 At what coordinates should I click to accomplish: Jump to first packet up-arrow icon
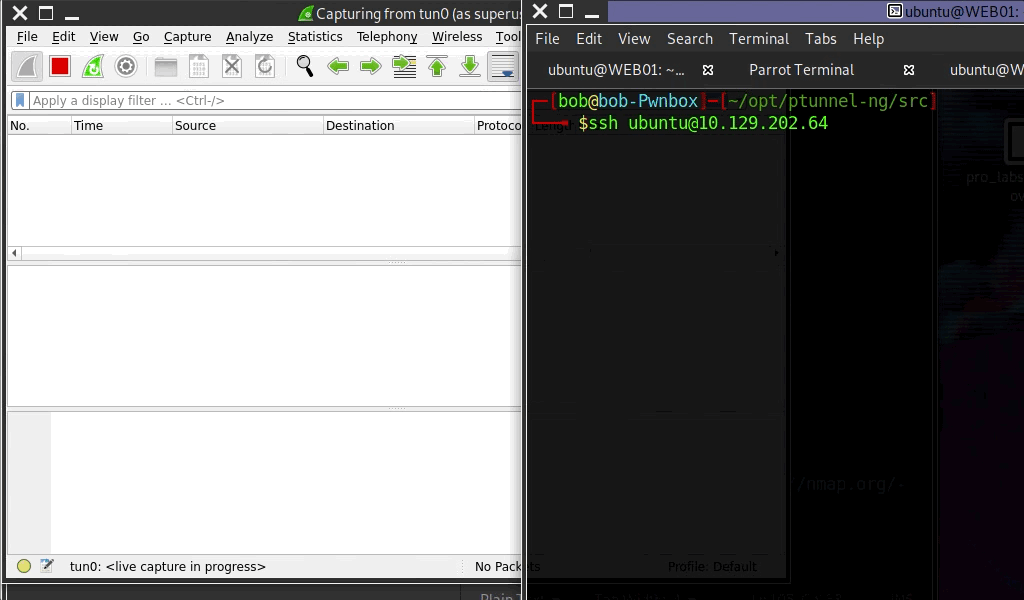pyautogui.click(x=437, y=67)
